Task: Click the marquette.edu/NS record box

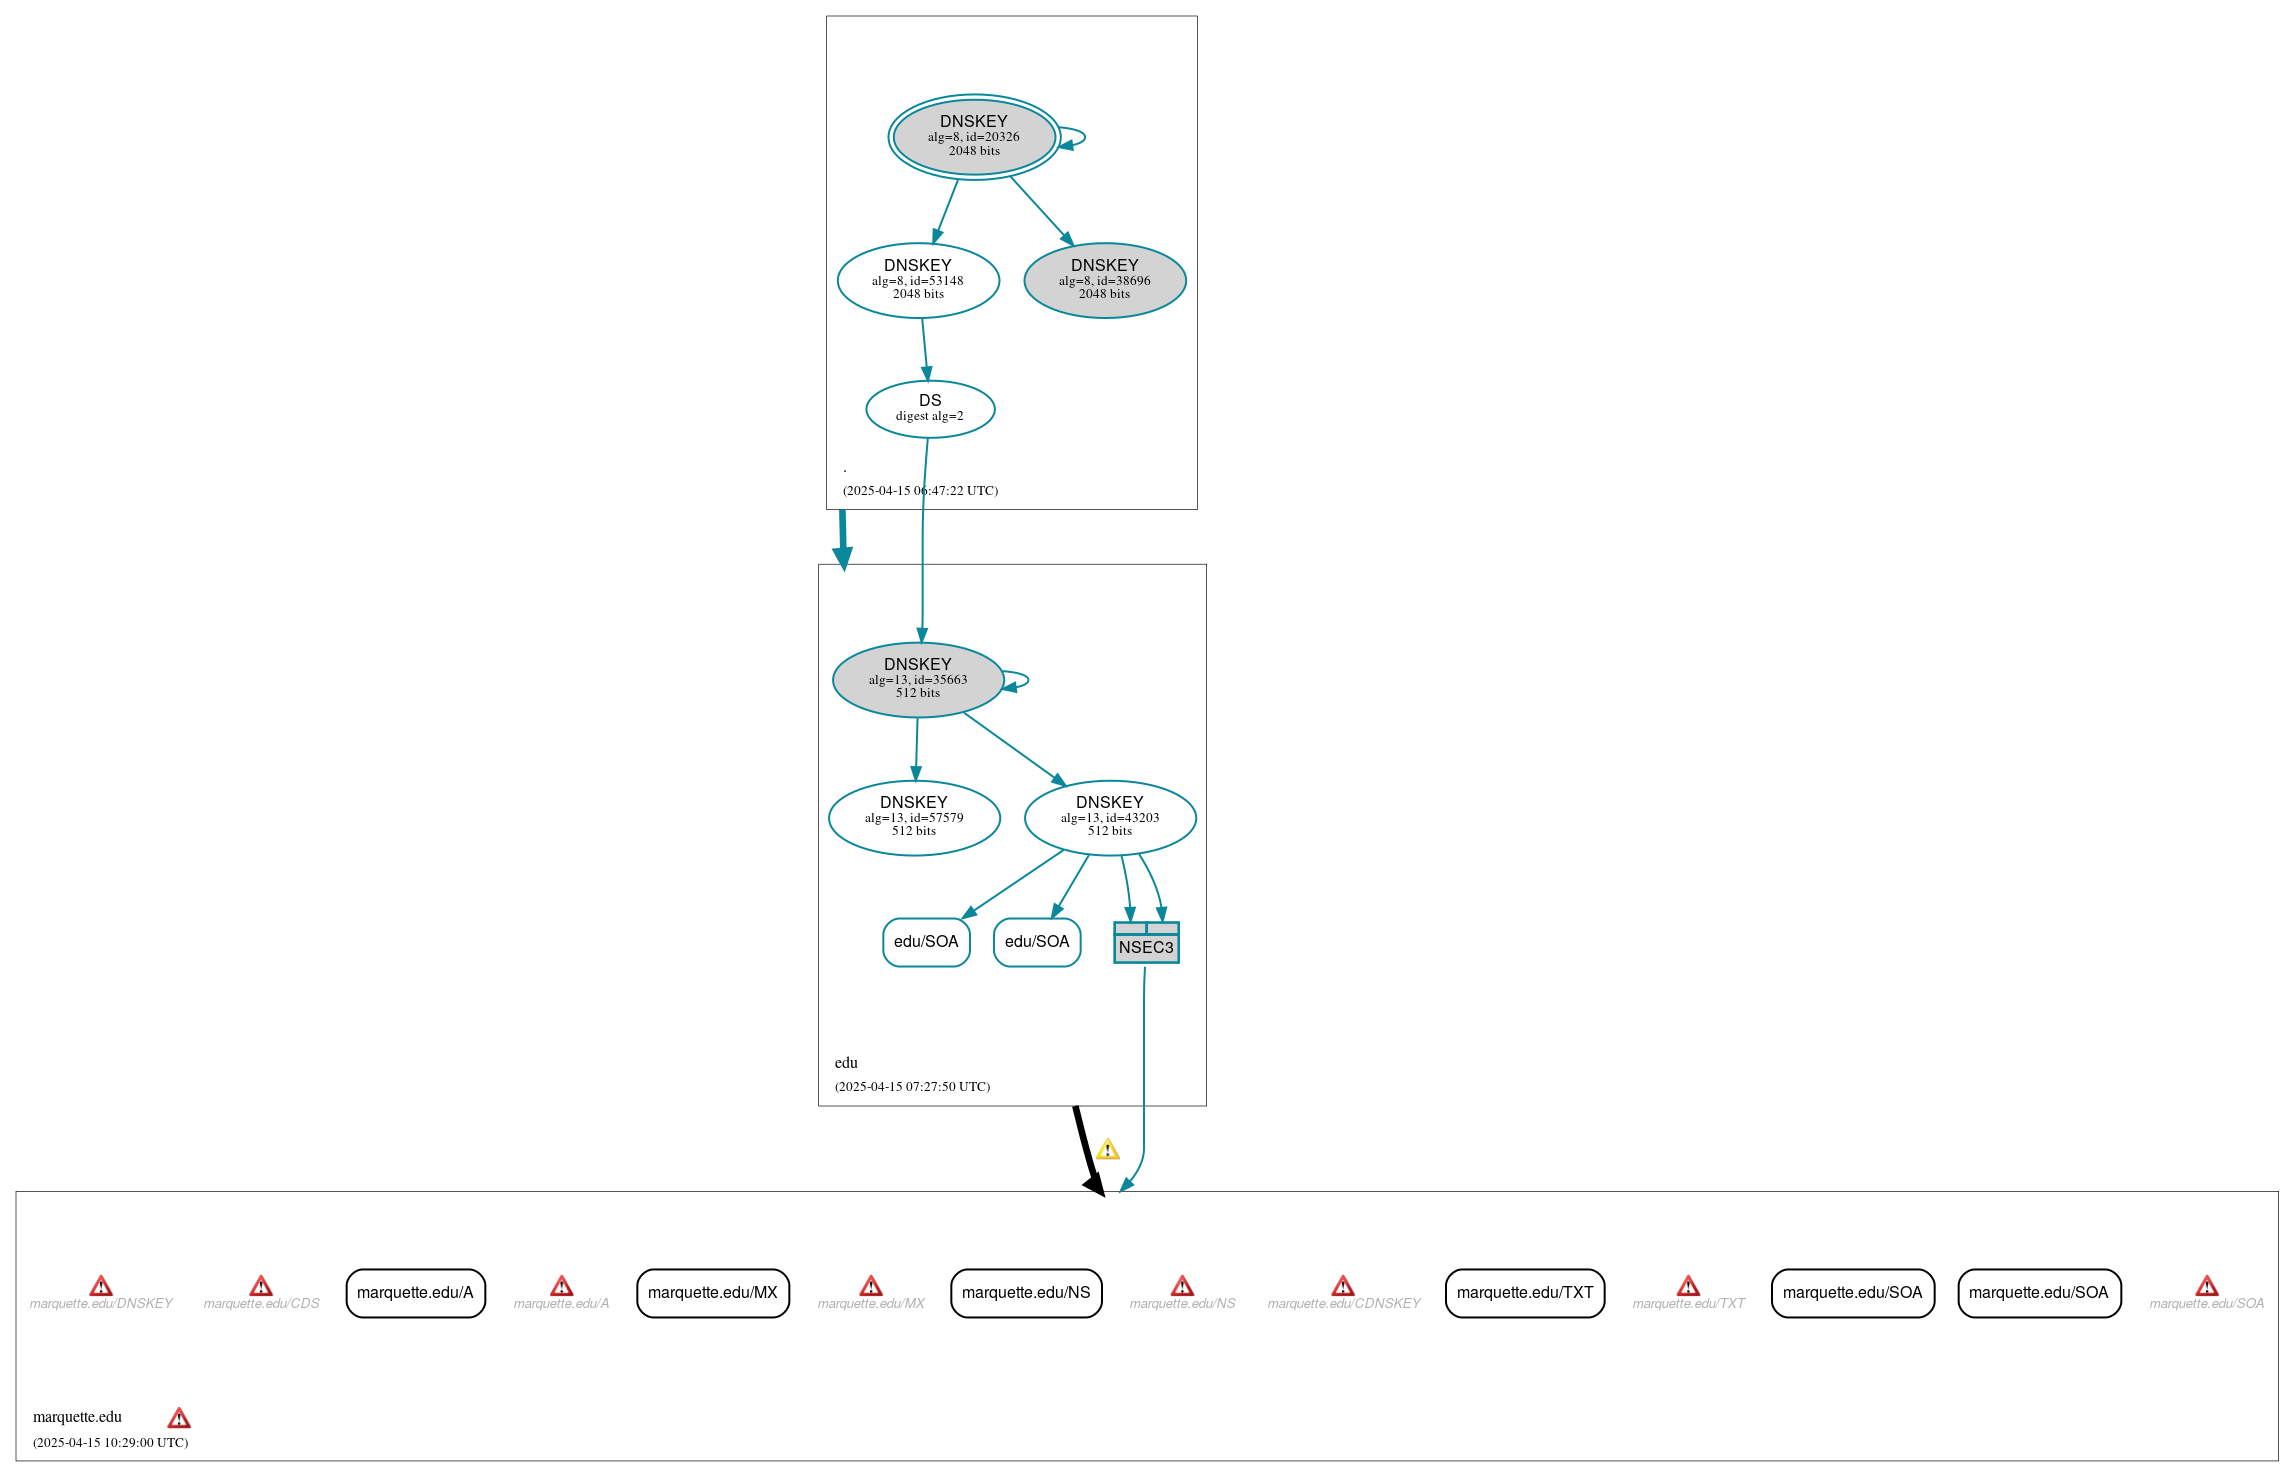Action: pos(1025,1293)
